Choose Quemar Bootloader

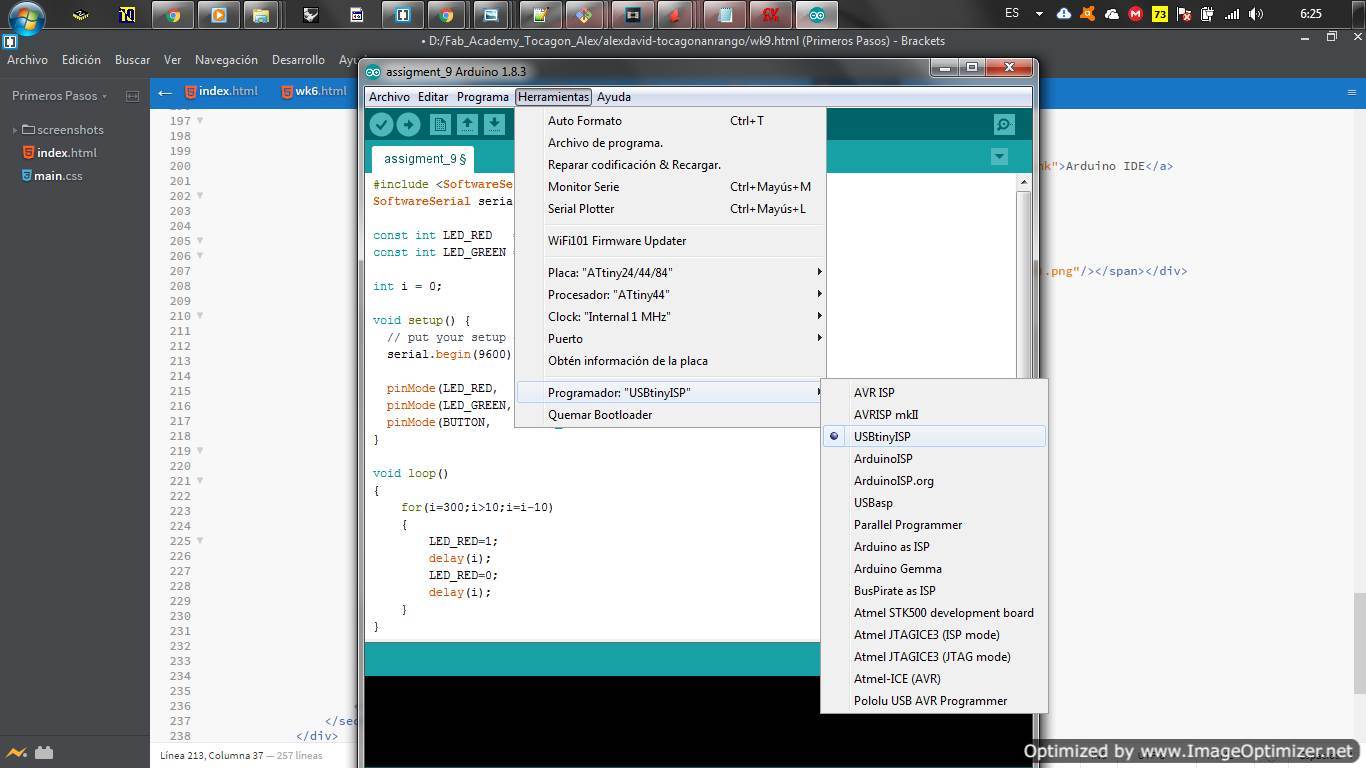coord(671,415)
